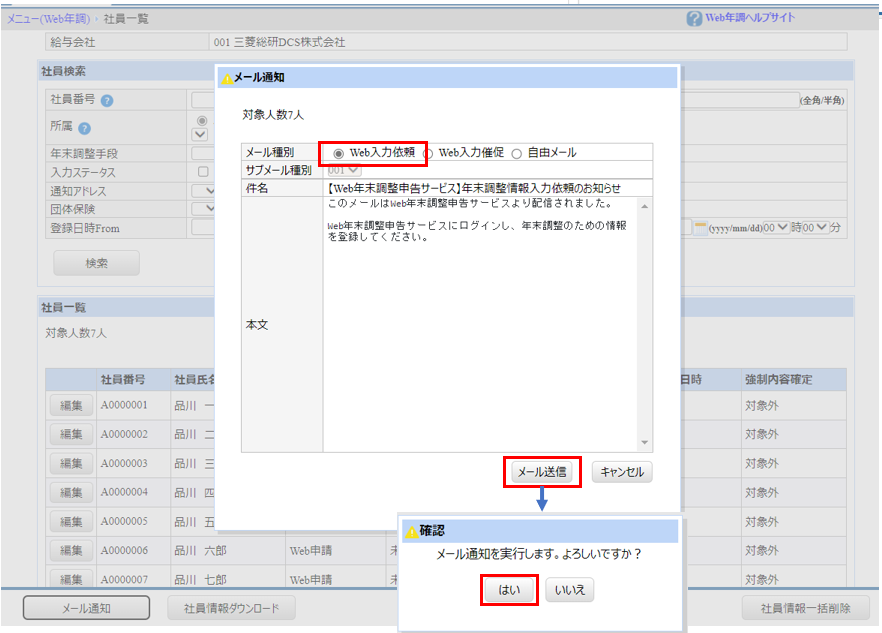This screenshot has height=633, width=882.
Task: Click 社員情報ダウンロード button
Action: [x=231, y=608]
